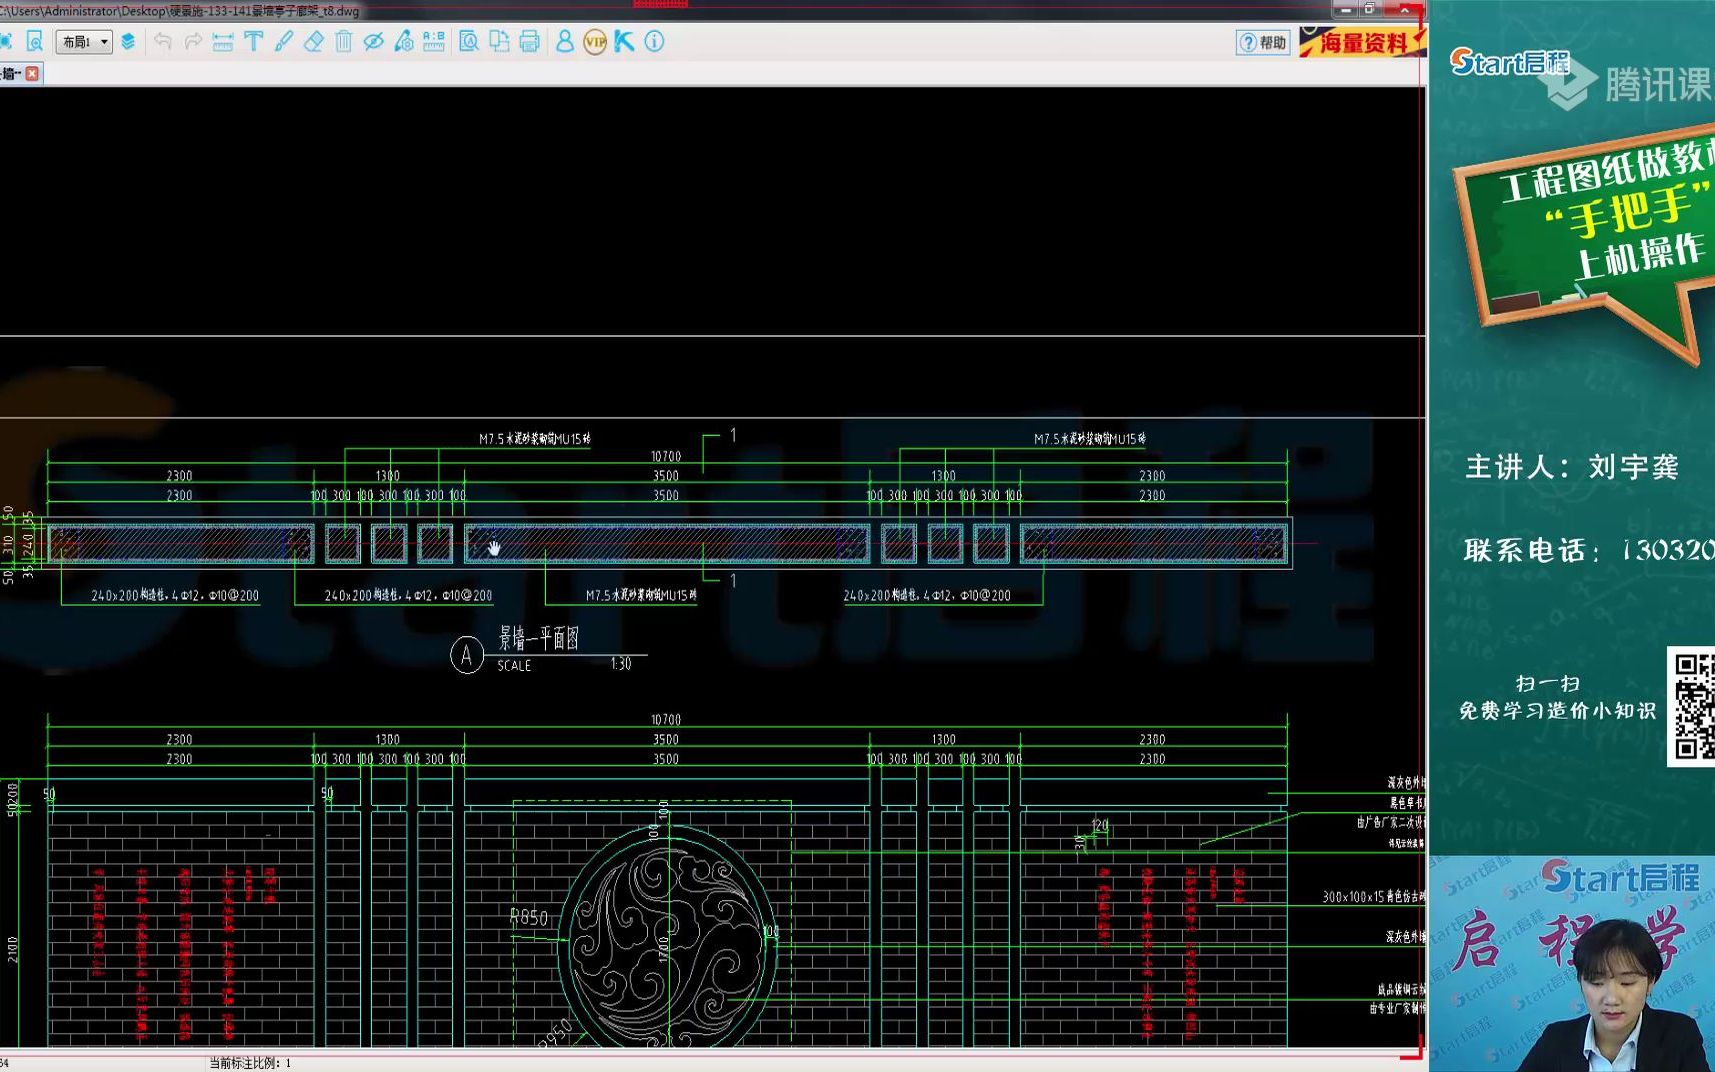
Task: Click the drawing compare icon
Action: point(499,42)
